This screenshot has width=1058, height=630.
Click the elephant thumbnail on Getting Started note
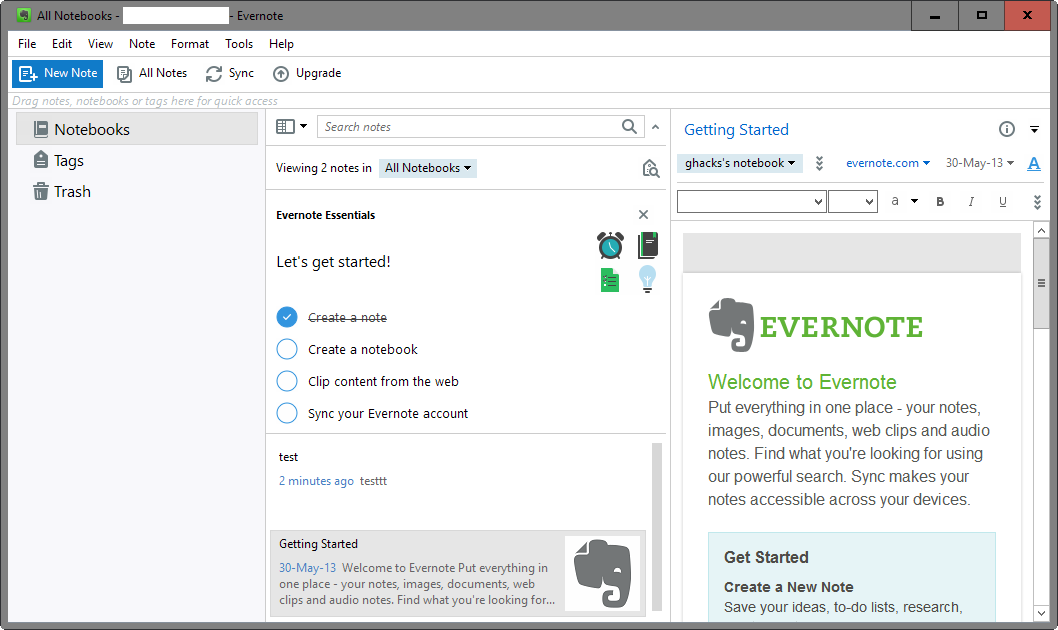(x=602, y=574)
